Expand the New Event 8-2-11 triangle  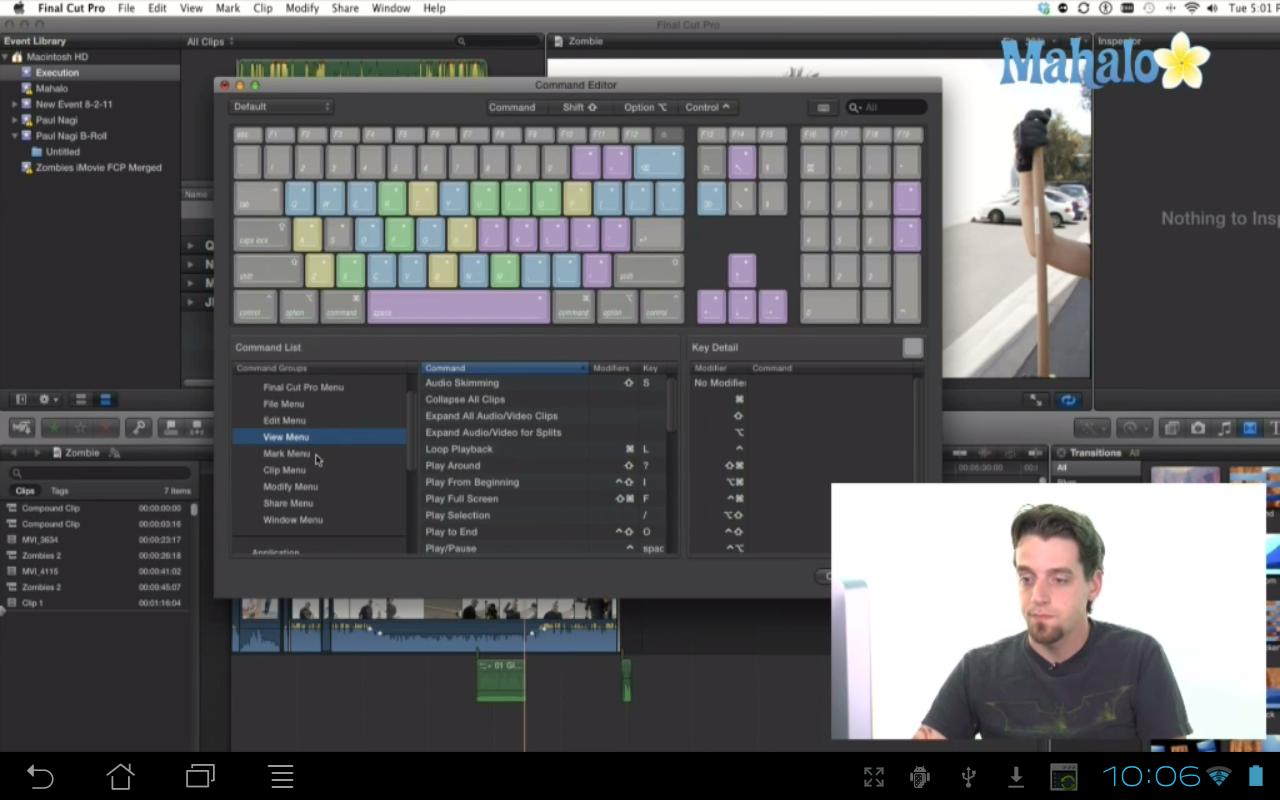click(15, 104)
